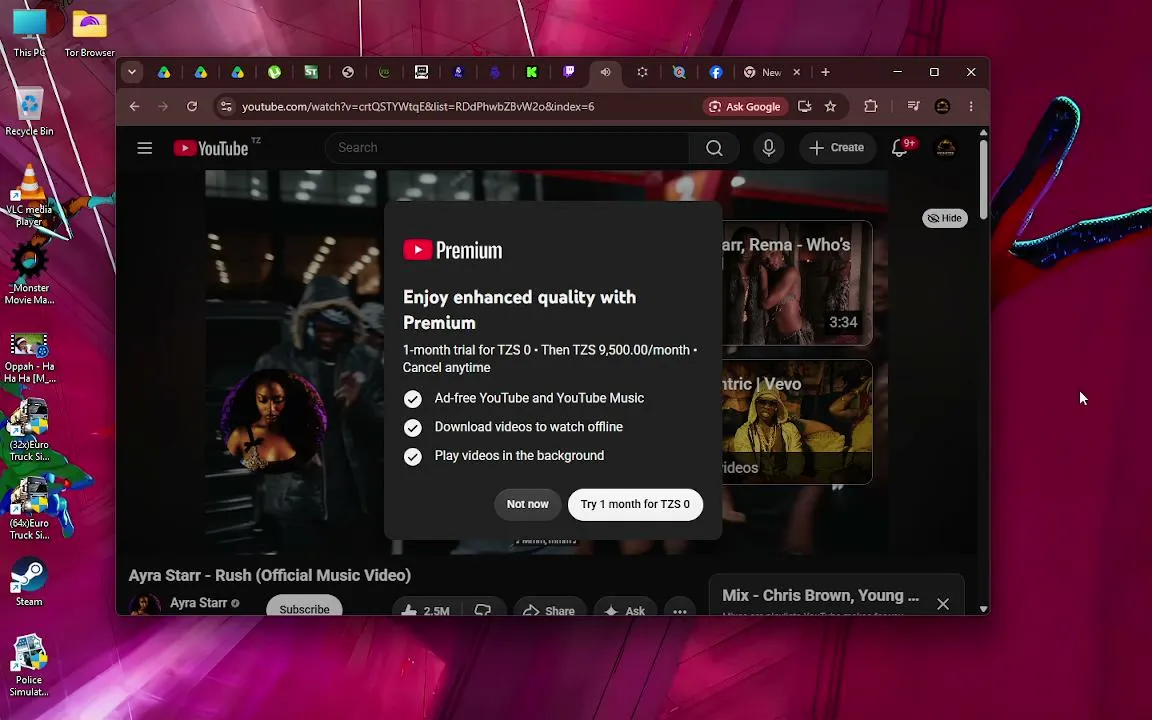1152x720 pixels.
Task: Subscribe to the Ayra Starr channel
Action: 304,607
